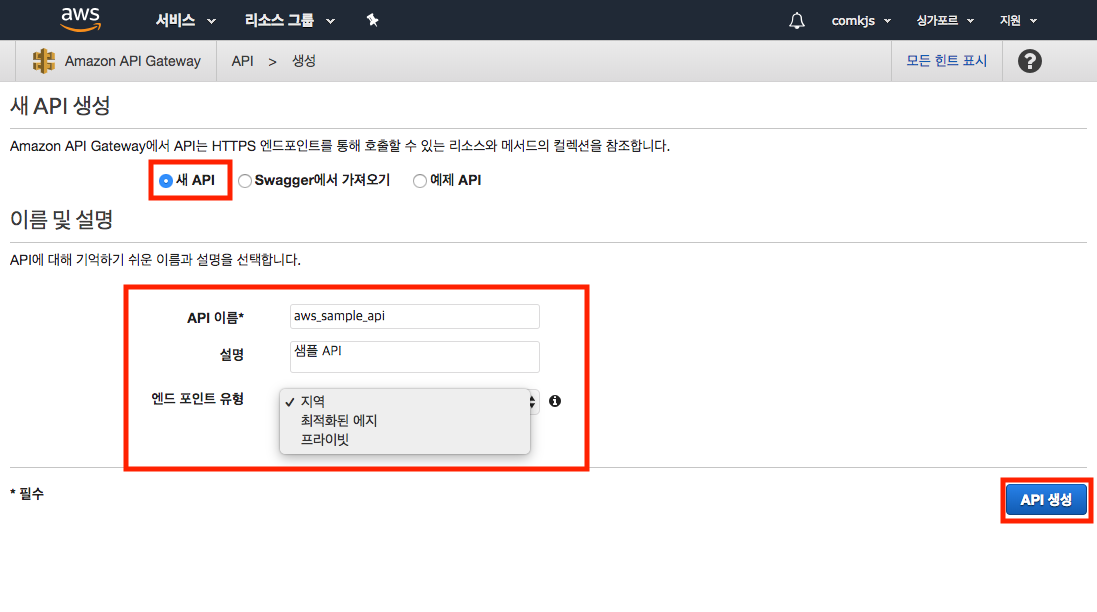The width and height of the screenshot is (1097, 612).
Task: Open the 리소스 그룹 dropdown
Action: [289, 20]
